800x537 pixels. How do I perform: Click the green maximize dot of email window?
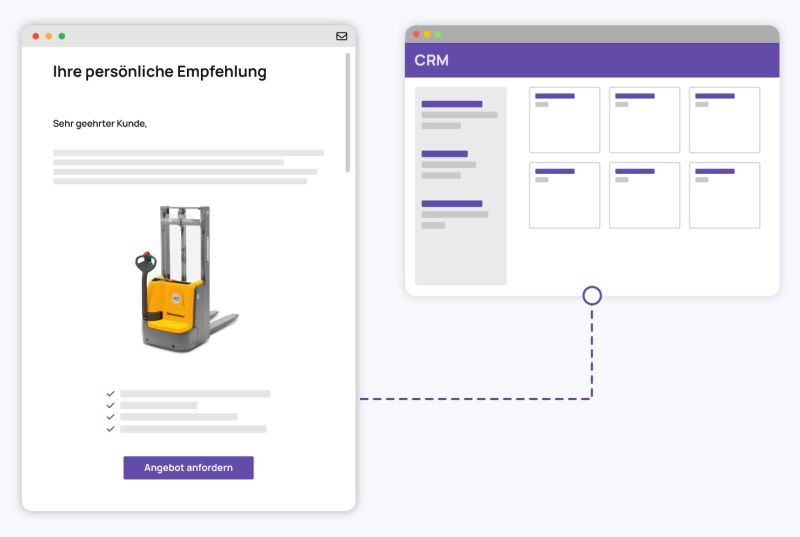[62, 36]
